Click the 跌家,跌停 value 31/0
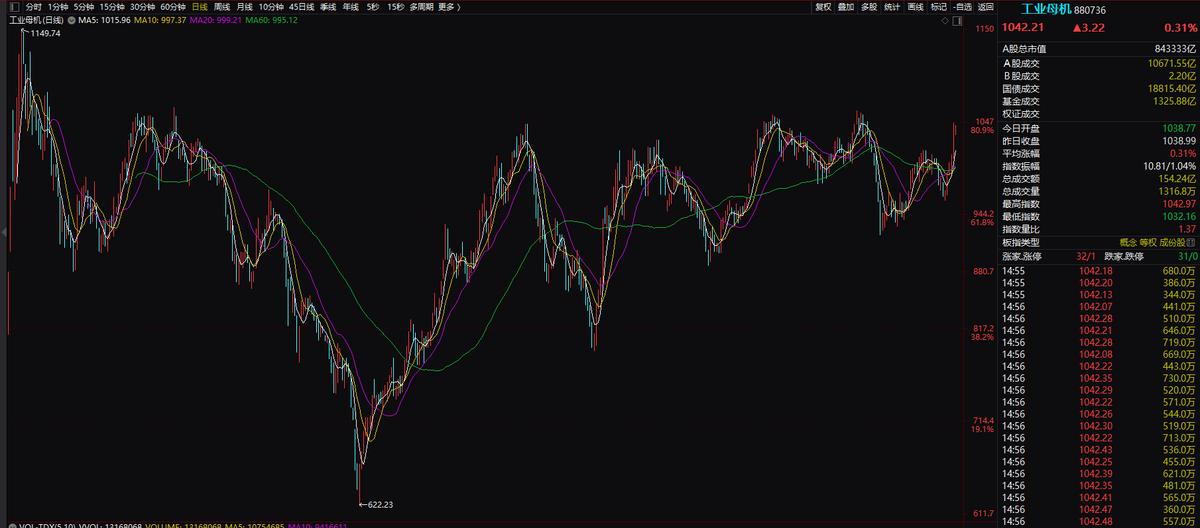 click(1186, 256)
